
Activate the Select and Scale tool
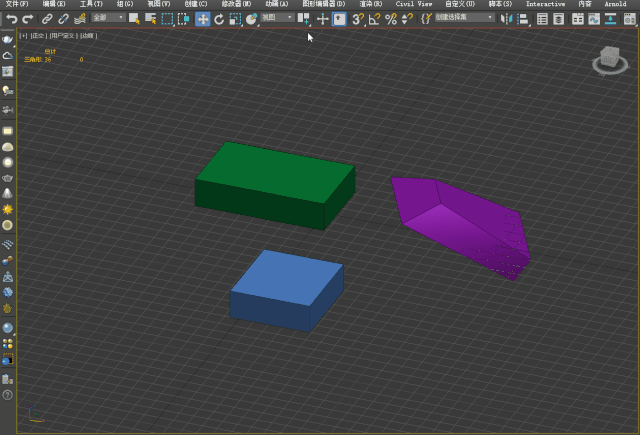(235, 19)
